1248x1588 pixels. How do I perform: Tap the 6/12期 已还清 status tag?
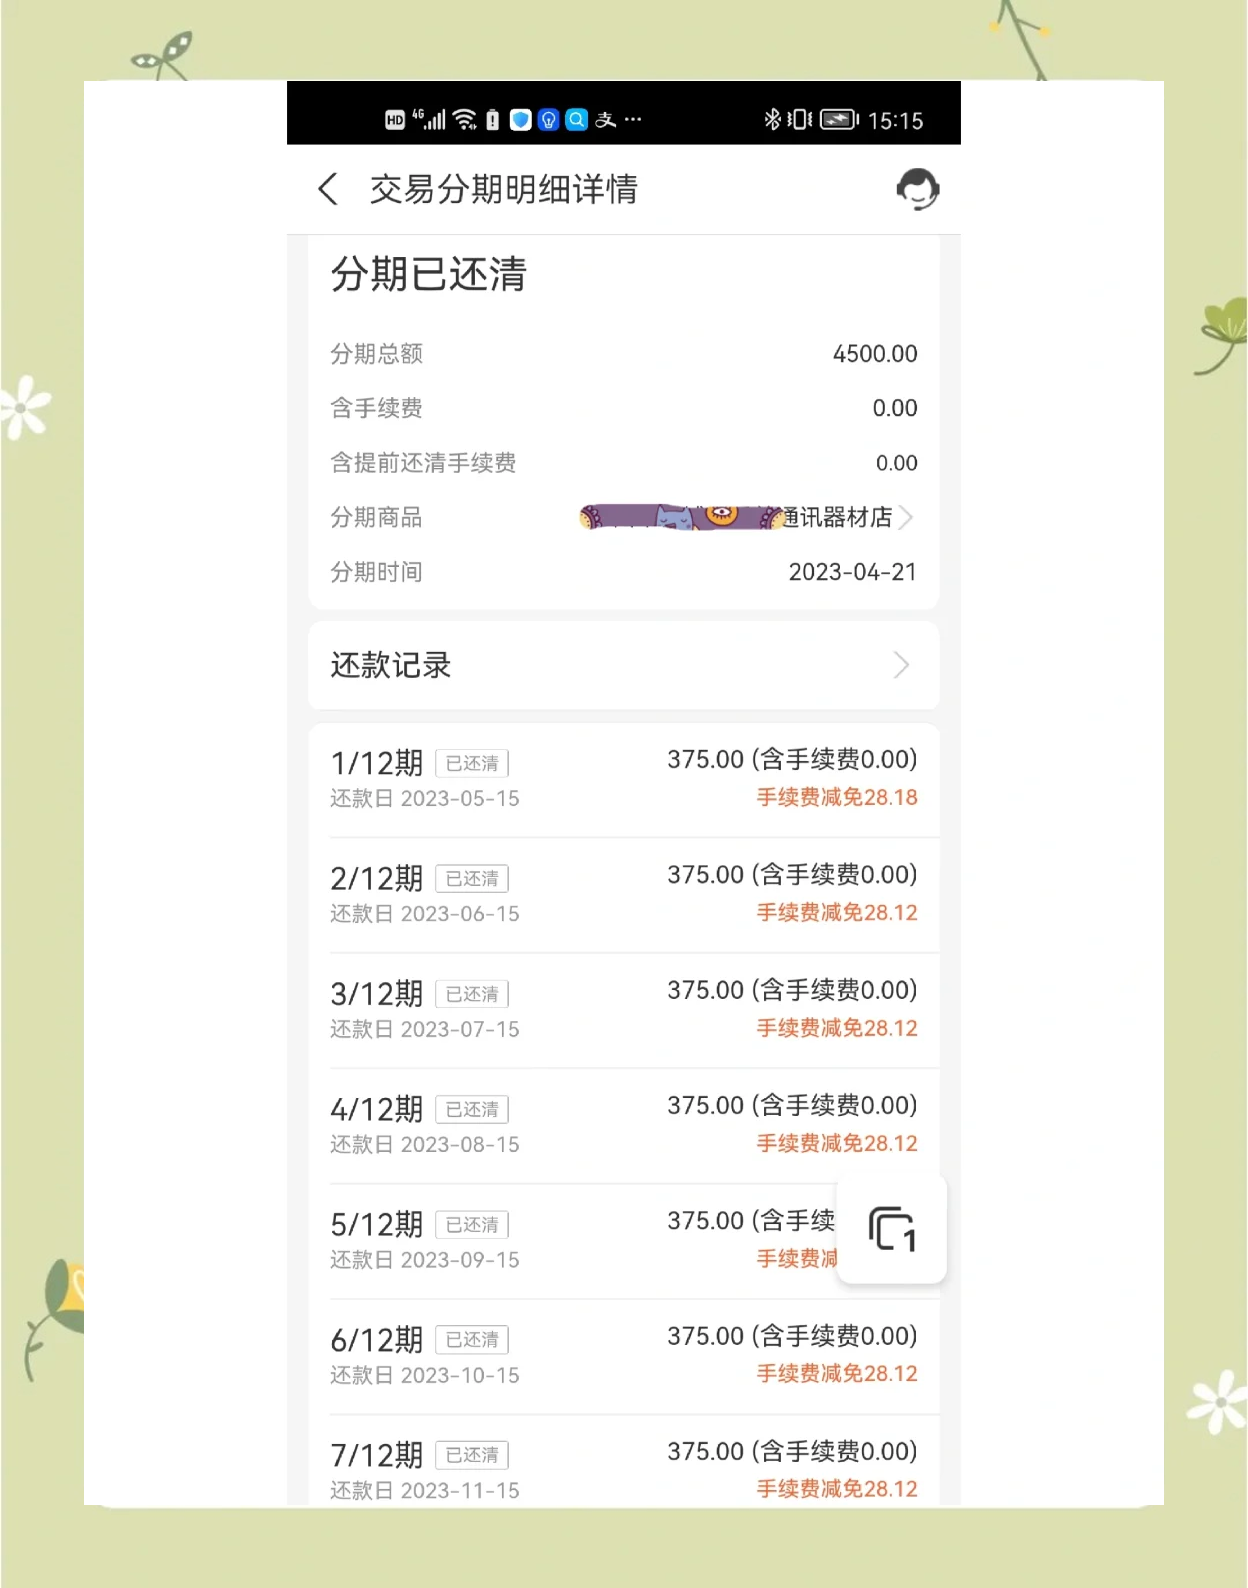[472, 1339]
